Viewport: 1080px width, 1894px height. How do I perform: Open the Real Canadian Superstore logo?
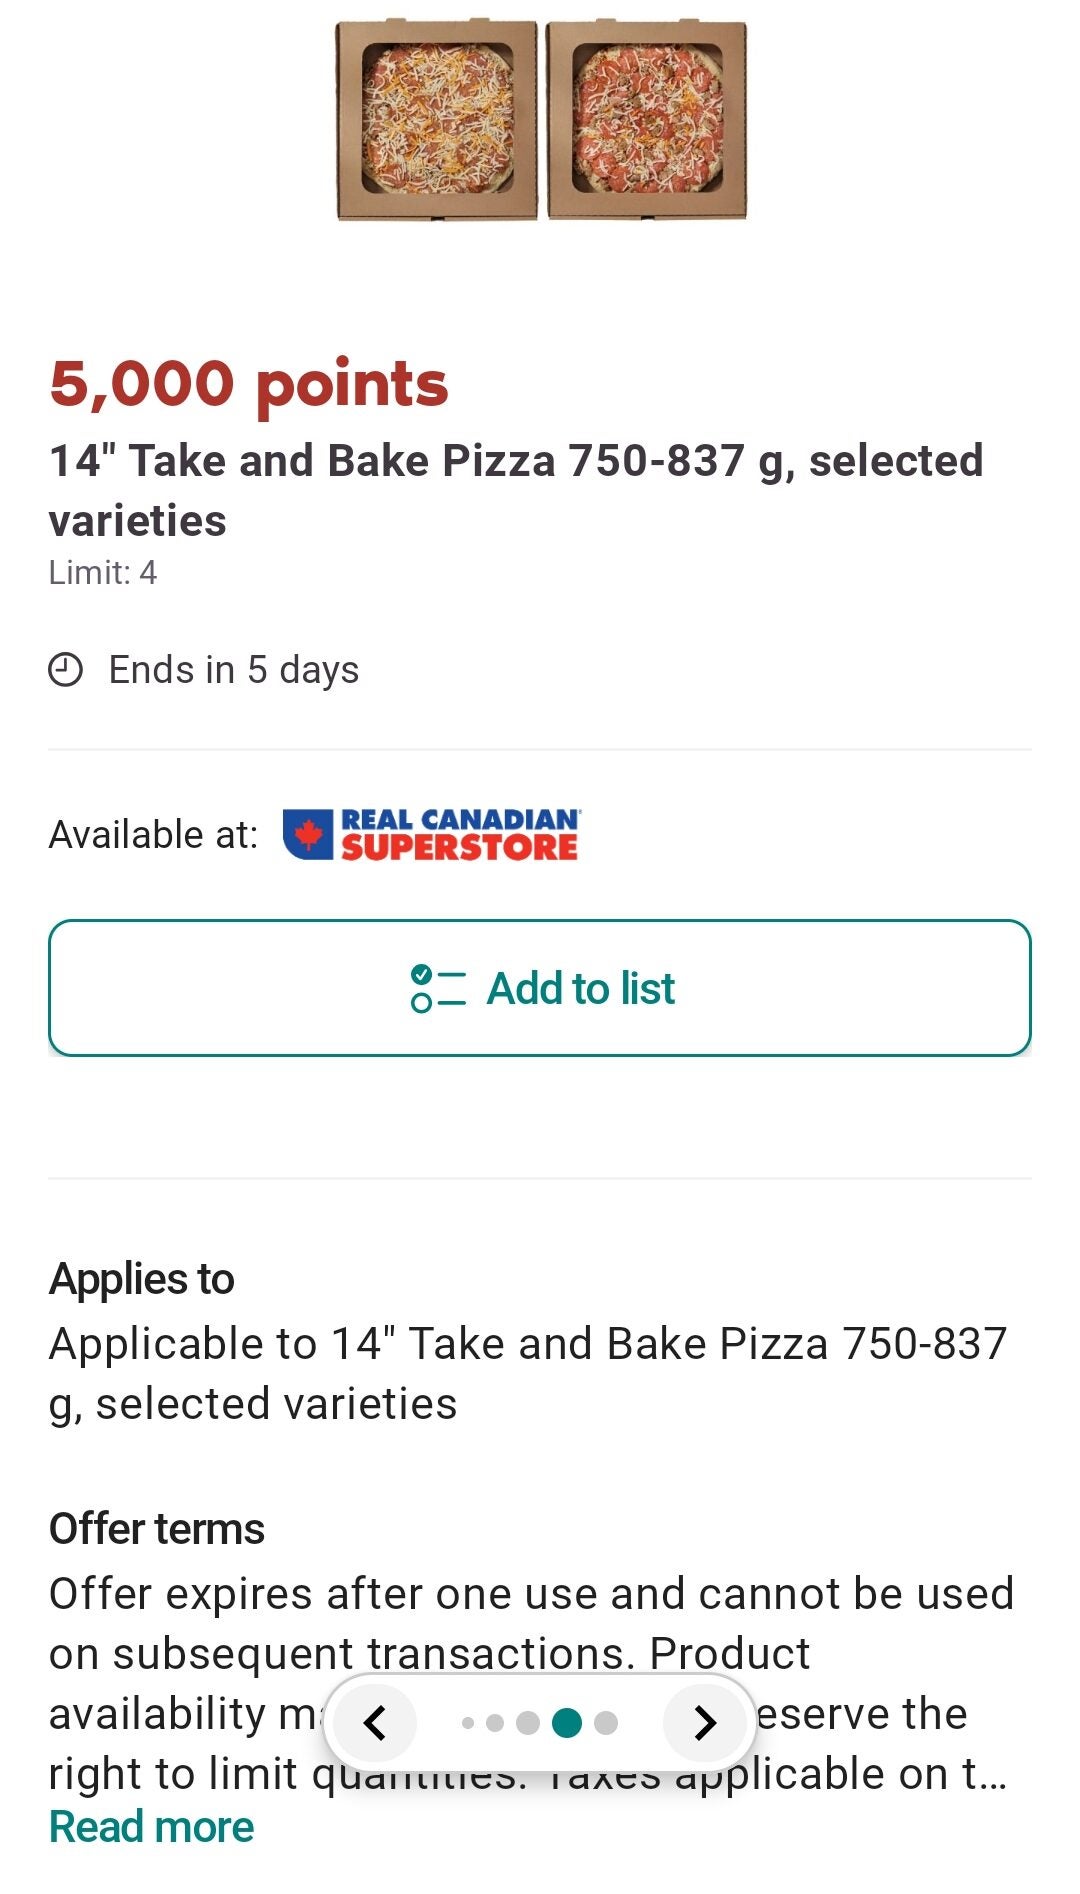[431, 835]
